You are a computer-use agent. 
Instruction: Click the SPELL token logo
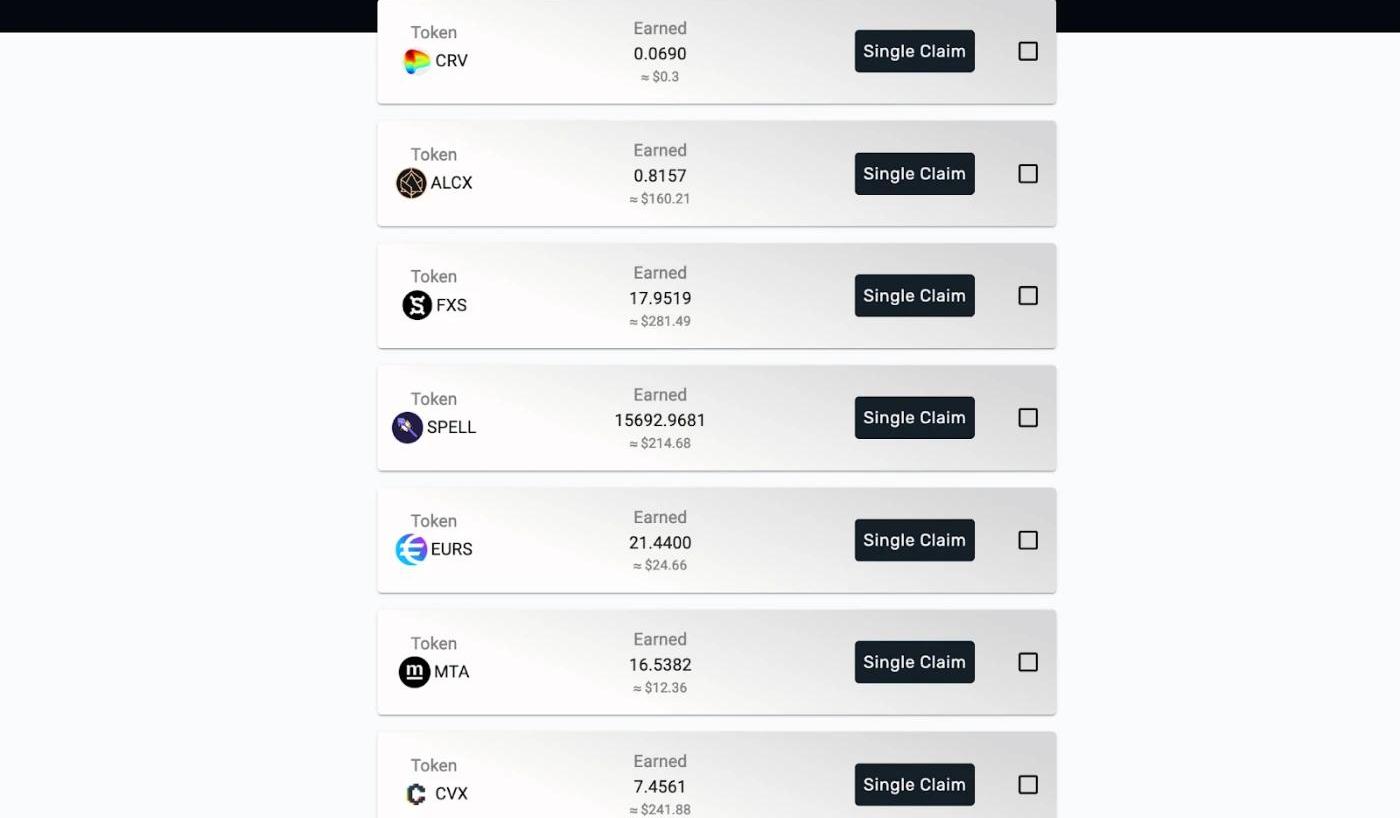(407, 427)
